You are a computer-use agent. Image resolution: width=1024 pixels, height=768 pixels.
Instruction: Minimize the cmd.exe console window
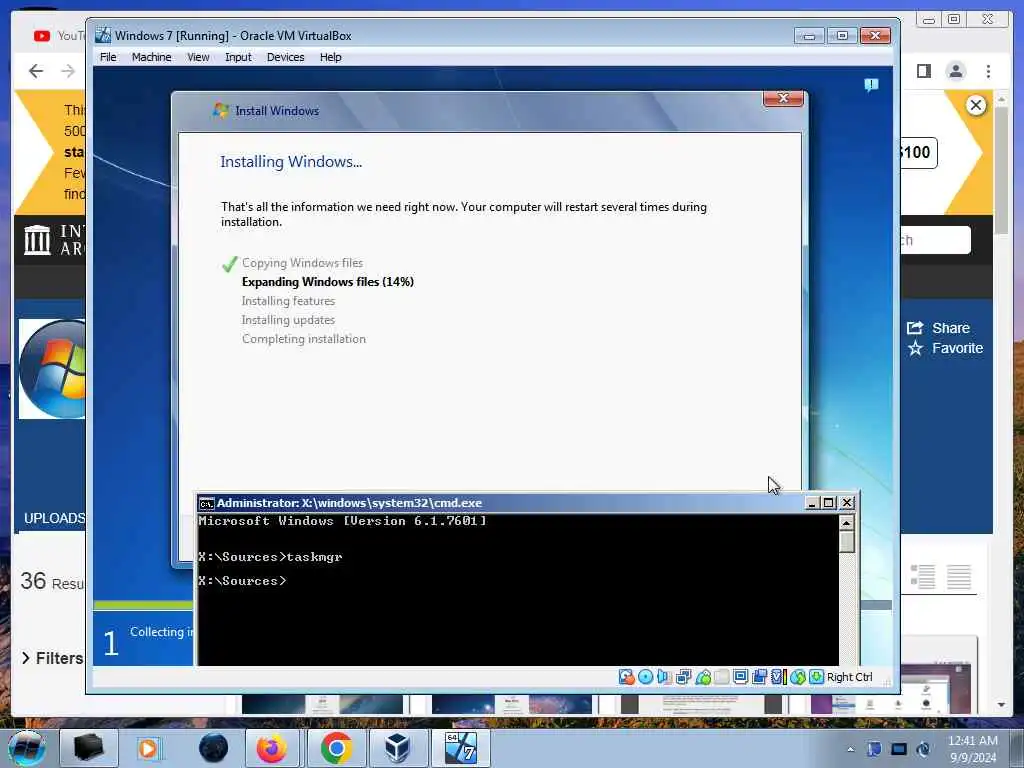[x=812, y=503]
